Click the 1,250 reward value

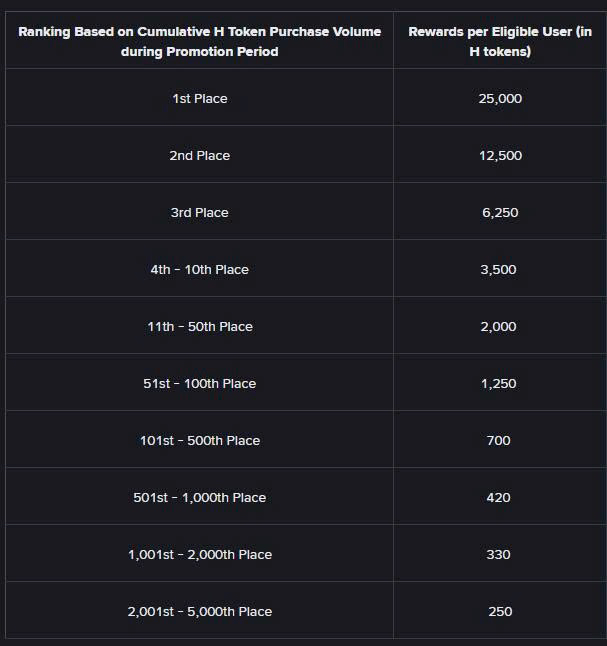(x=499, y=384)
